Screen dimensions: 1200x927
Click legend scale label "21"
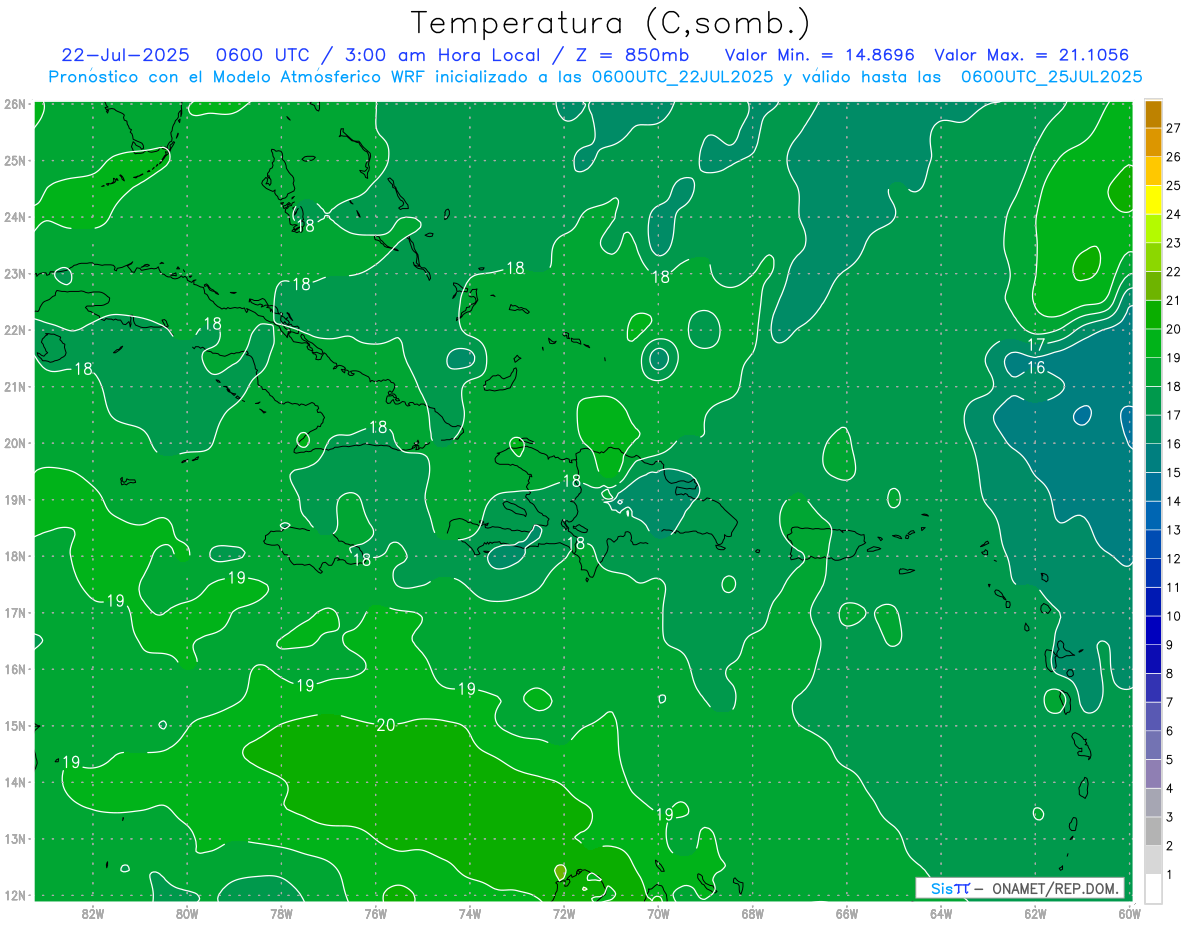(1174, 300)
